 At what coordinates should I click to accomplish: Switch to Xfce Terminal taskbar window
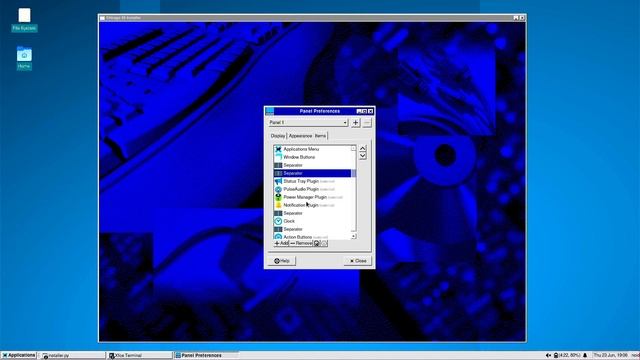140,356
